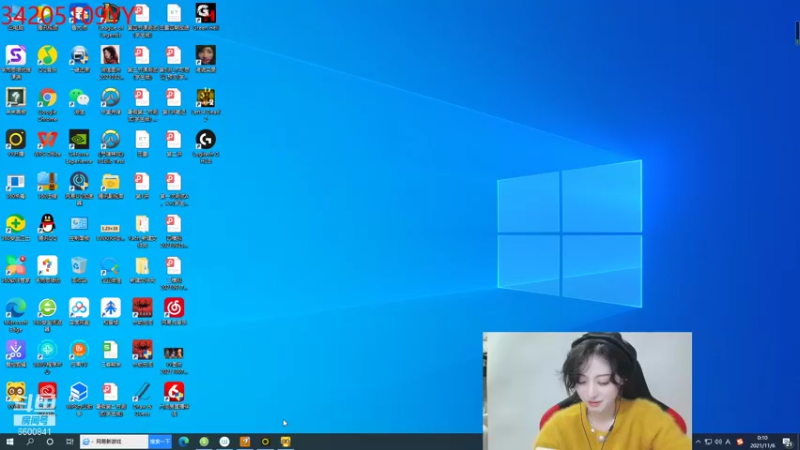Open the Edge icon pinned on the taskbar
The height and width of the screenshot is (450, 800).
point(184,441)
